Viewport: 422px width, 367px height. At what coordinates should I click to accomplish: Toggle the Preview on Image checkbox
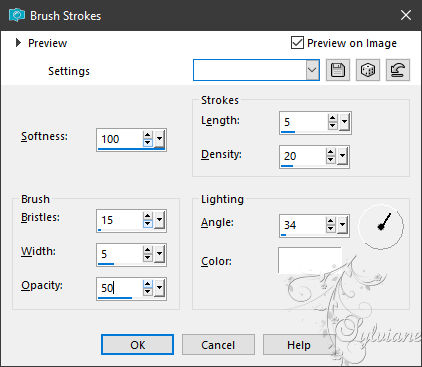coord(297,43)
